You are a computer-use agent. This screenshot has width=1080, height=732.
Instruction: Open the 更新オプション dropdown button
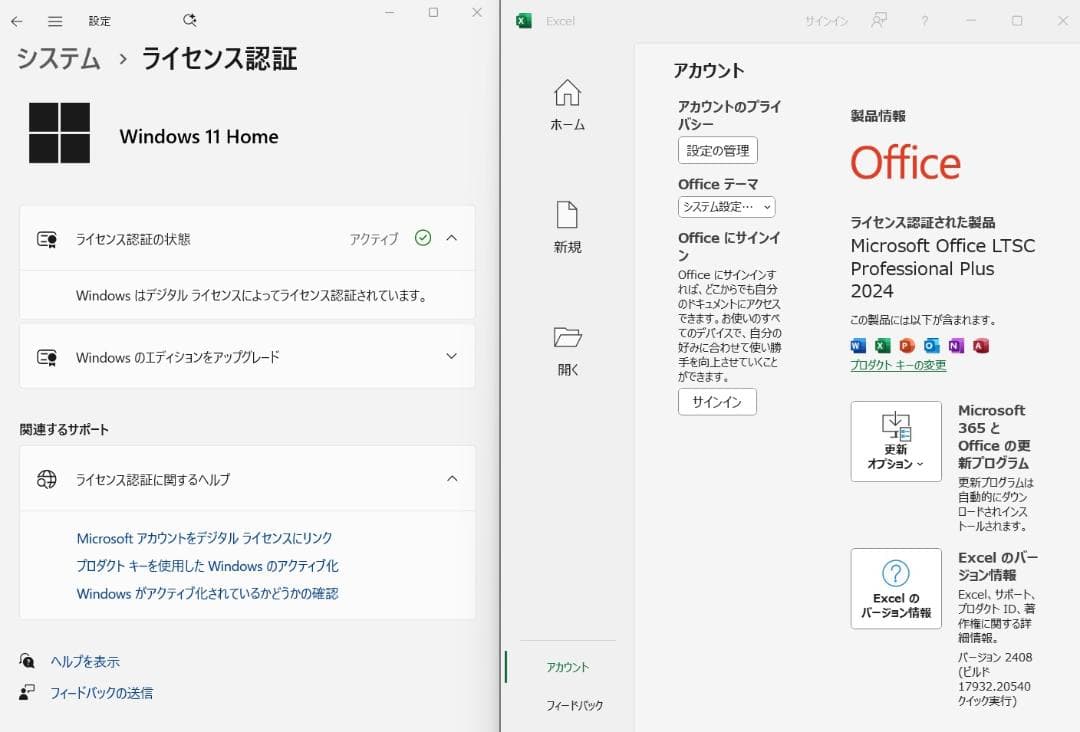pyautogui.click(x=895, y=441)
